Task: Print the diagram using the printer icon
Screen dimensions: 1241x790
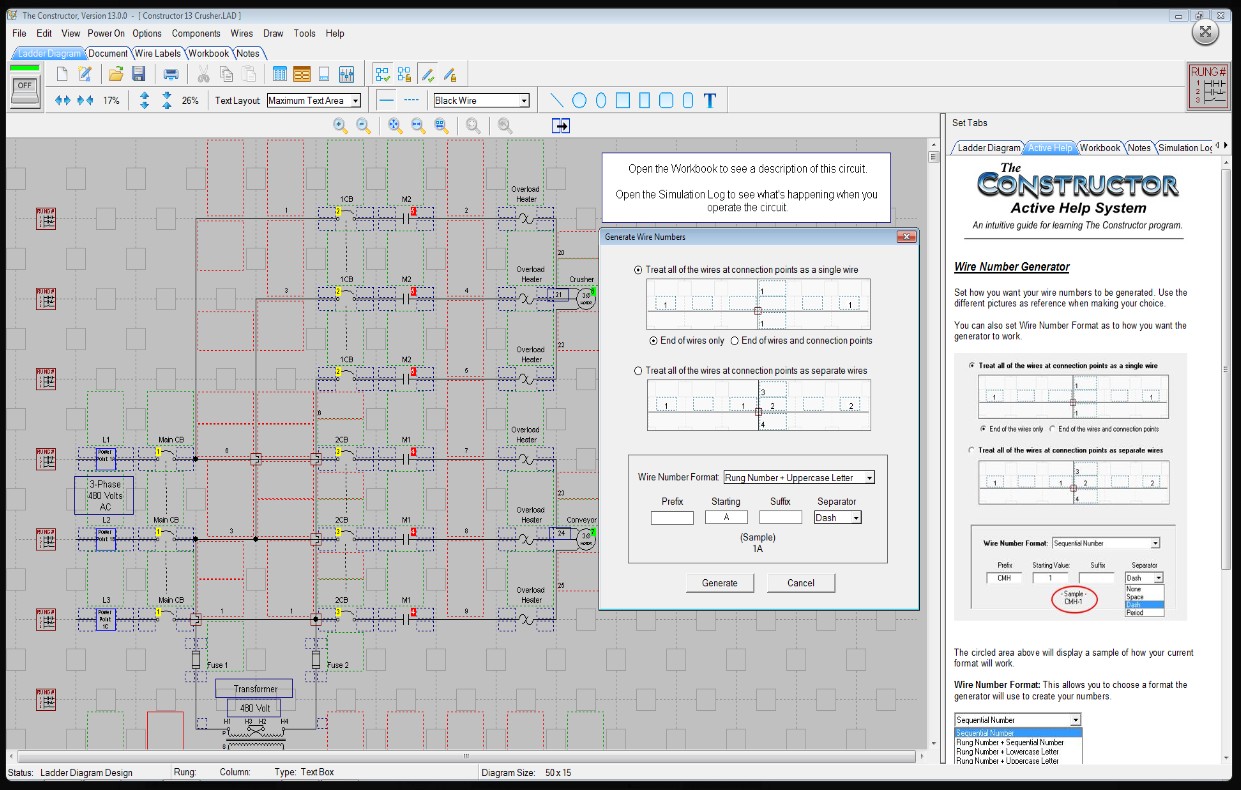Action: 171,74
